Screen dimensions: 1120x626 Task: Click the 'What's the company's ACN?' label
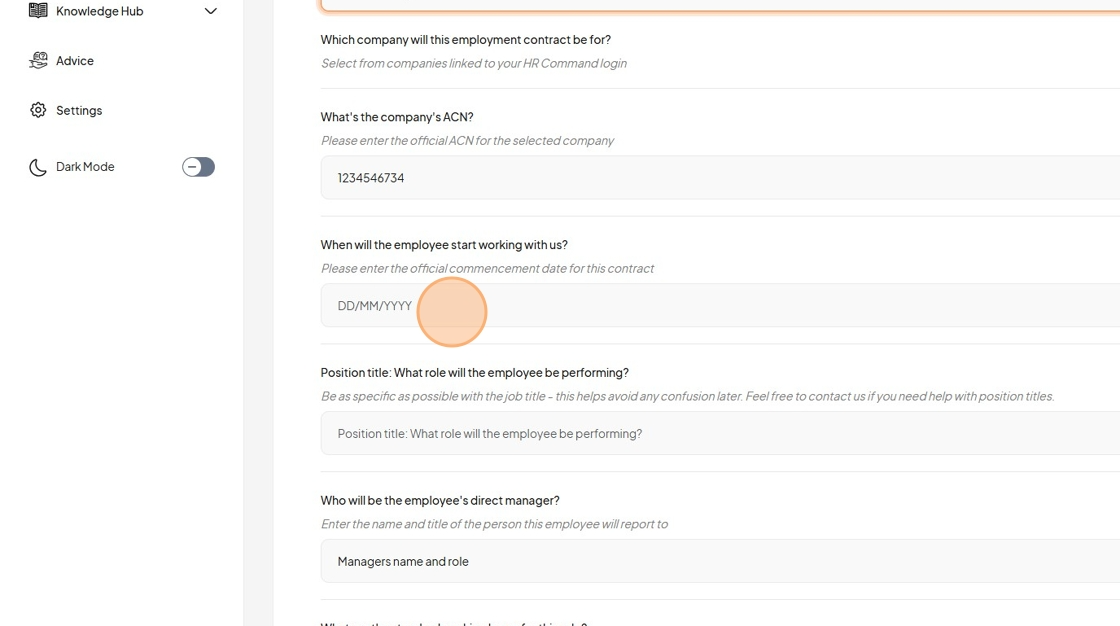(397, 116)
